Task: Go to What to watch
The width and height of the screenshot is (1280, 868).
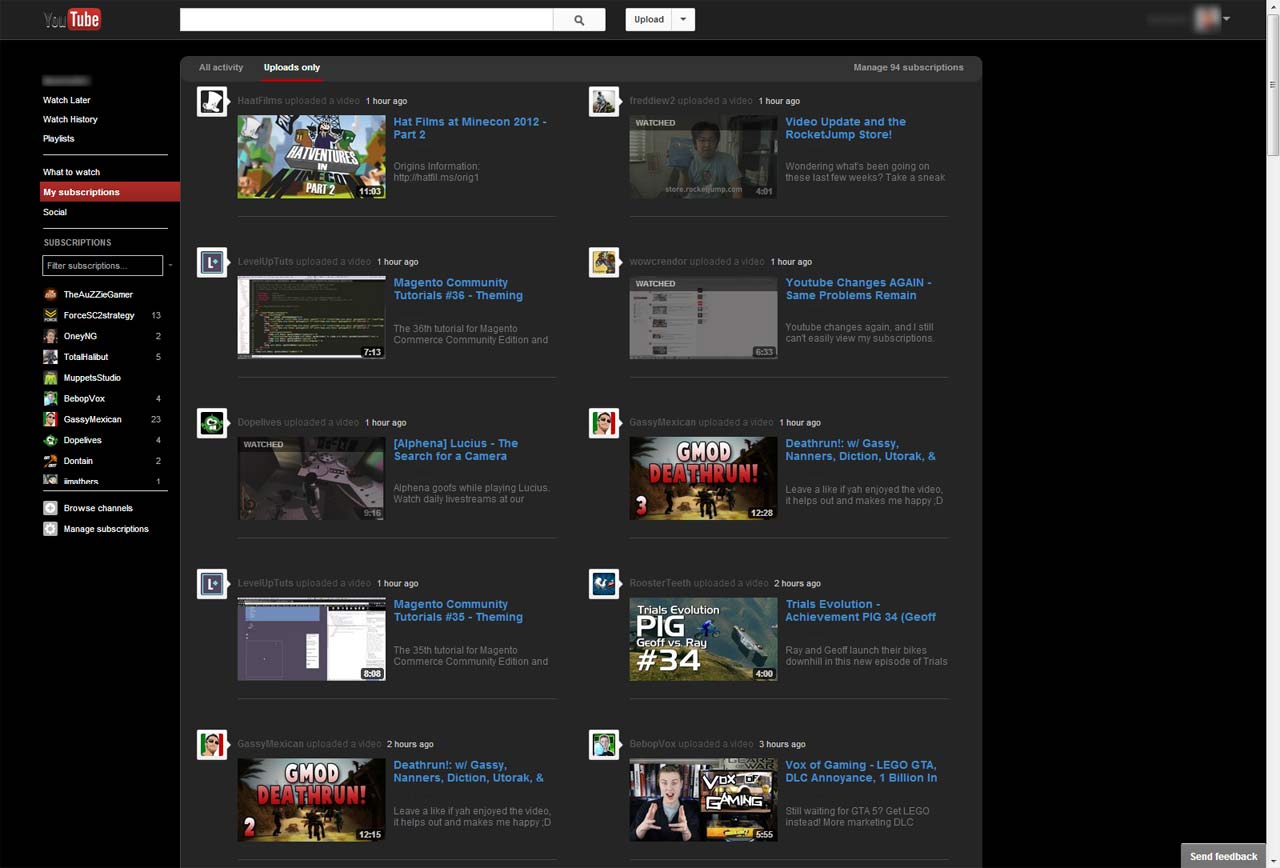Action: [72, 172]
